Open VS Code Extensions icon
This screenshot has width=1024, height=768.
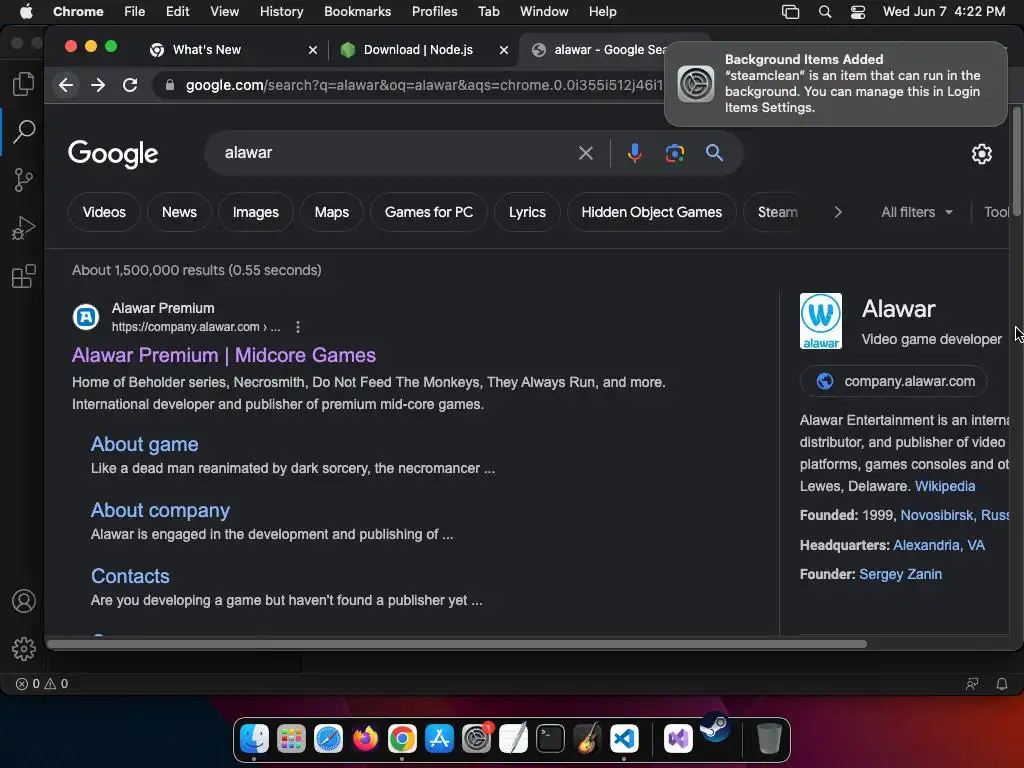coord(24,276)
